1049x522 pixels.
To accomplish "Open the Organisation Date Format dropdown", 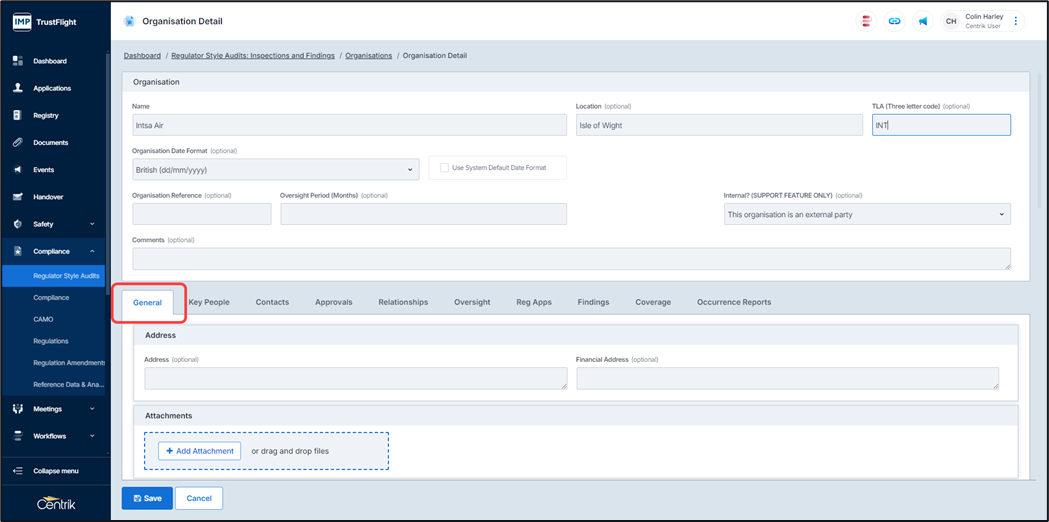I will point(275,170).
